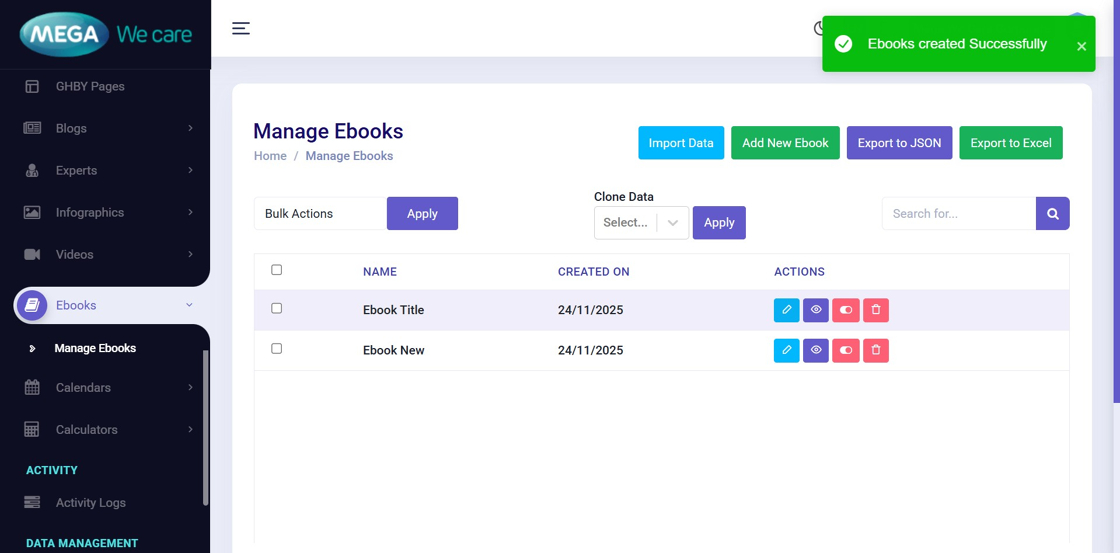Click edit pencil icon for Ebook New

tap(786, 350)
